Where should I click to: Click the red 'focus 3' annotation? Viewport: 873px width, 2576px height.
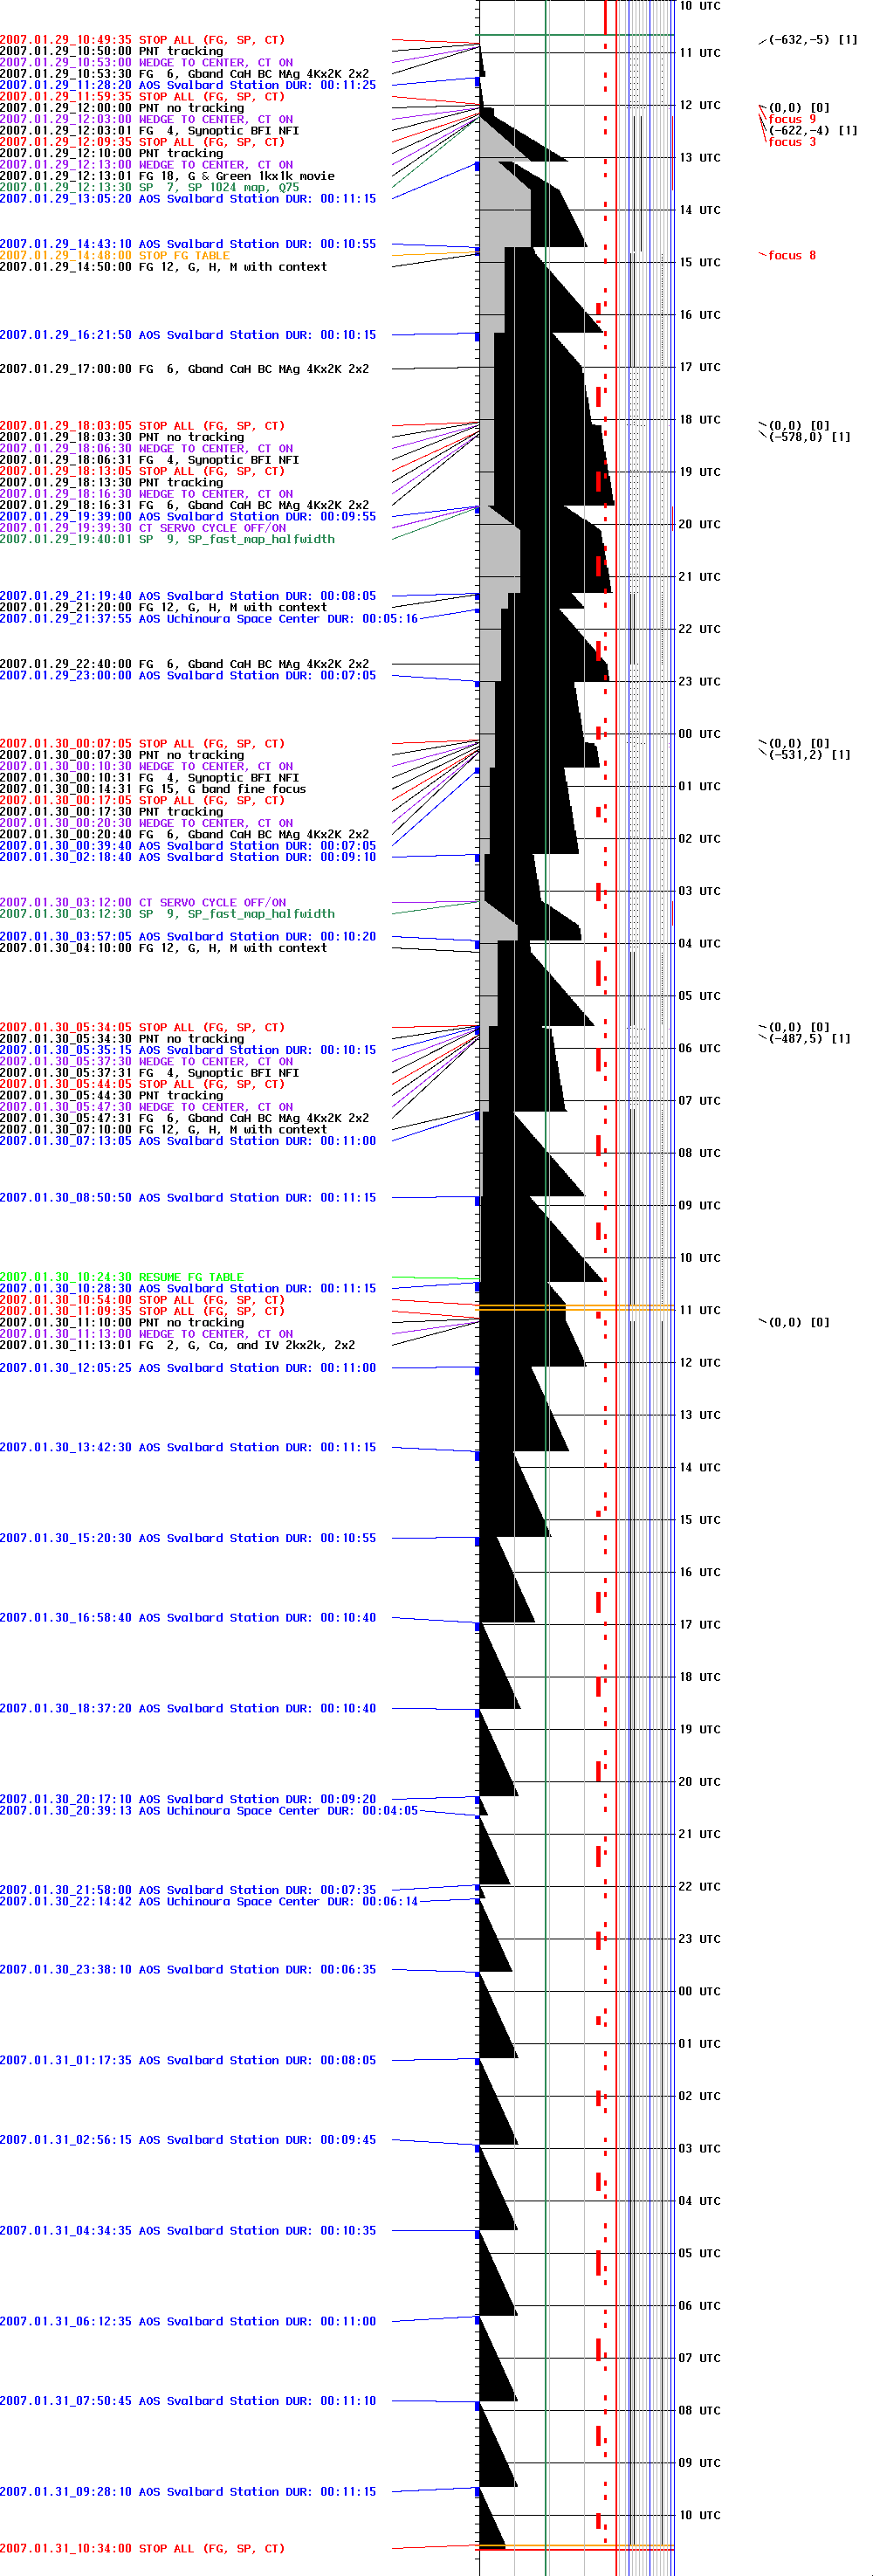791,142
